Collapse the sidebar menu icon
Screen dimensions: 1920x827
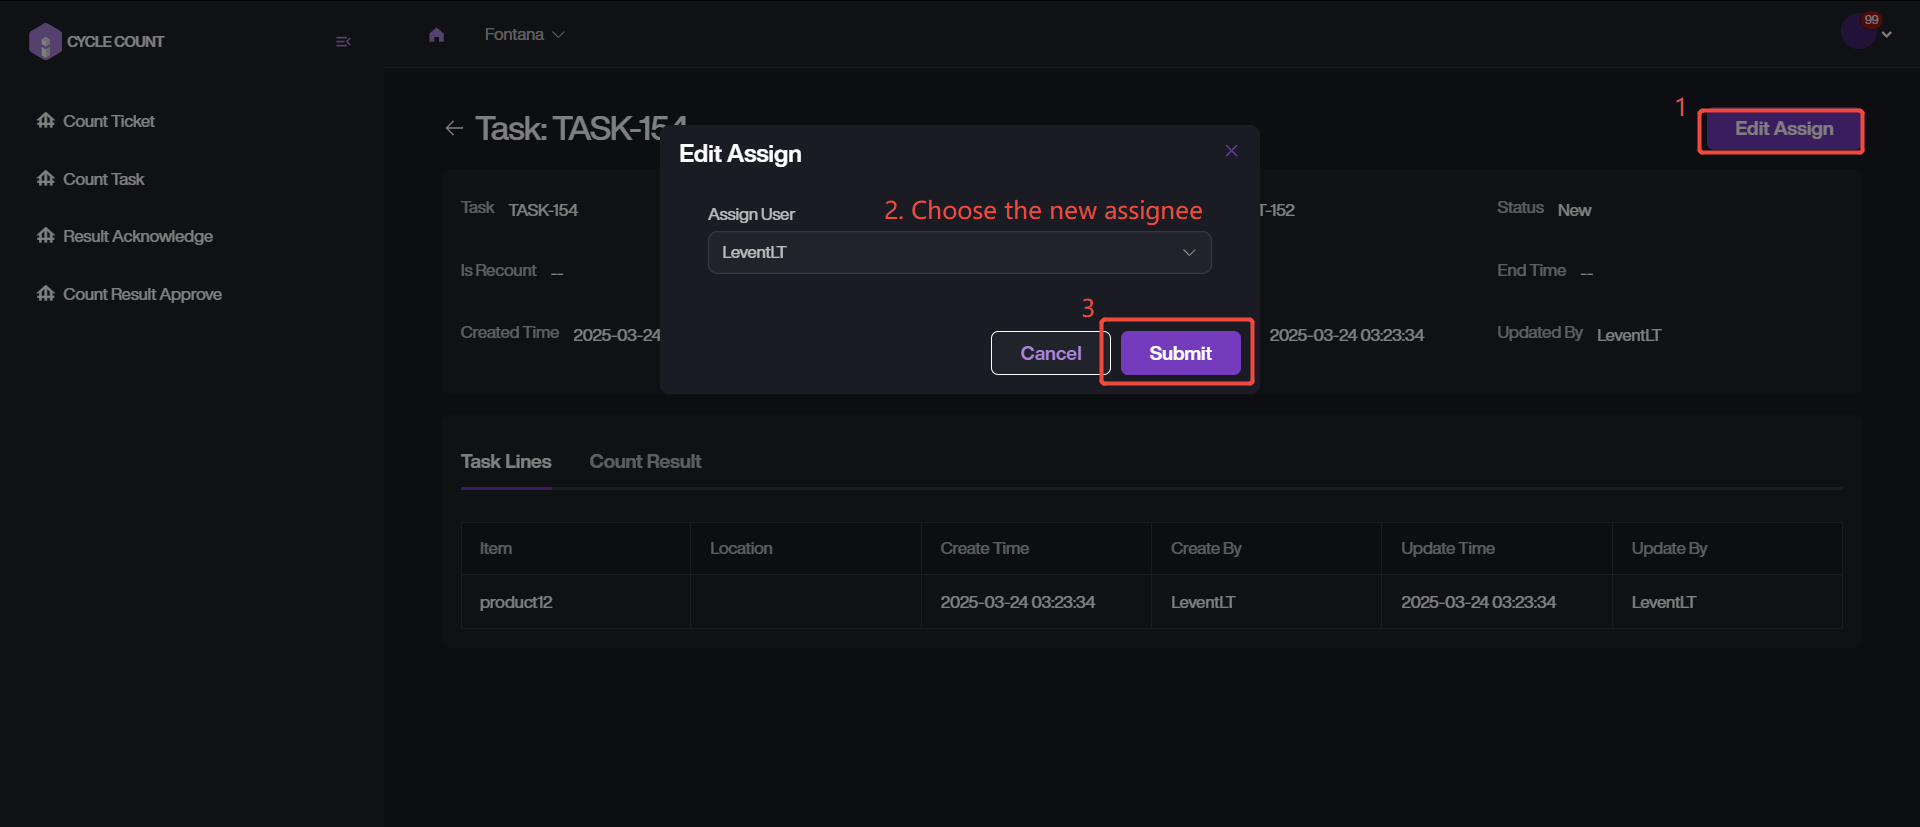[x=343, y=42]
